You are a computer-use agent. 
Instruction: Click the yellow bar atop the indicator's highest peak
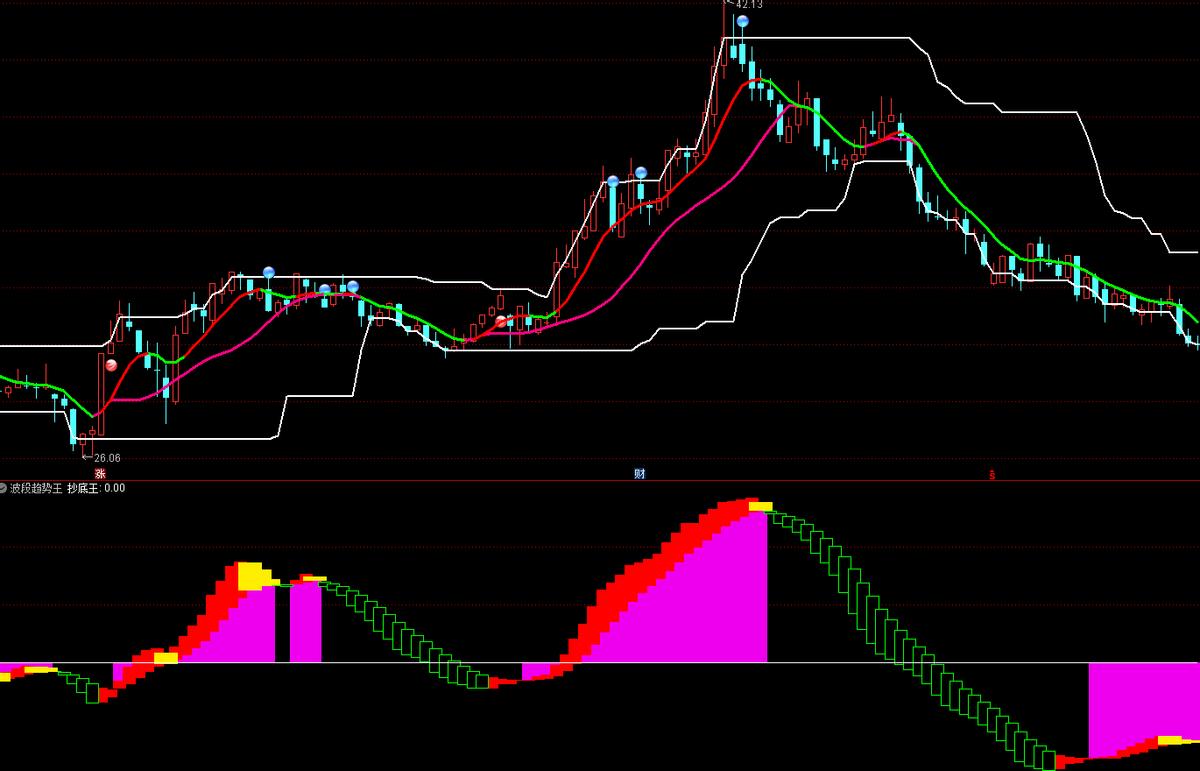[761, 506]
